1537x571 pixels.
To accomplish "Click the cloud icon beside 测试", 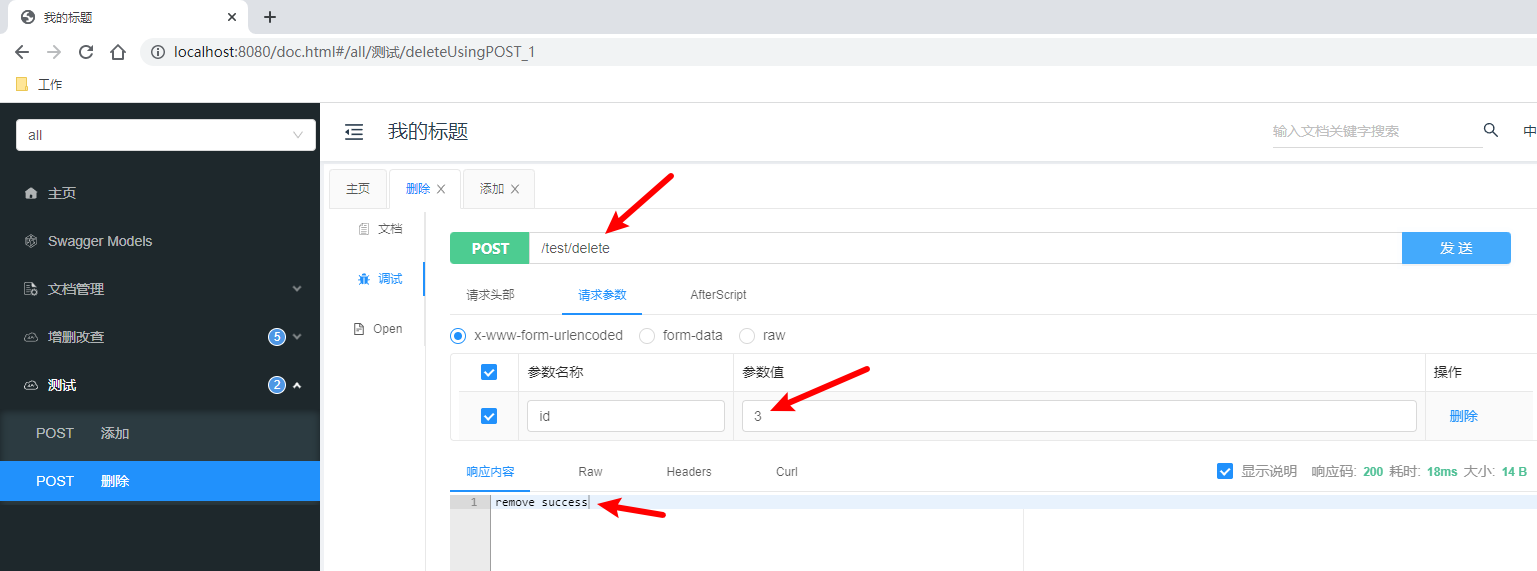I will tap(31, 385).
